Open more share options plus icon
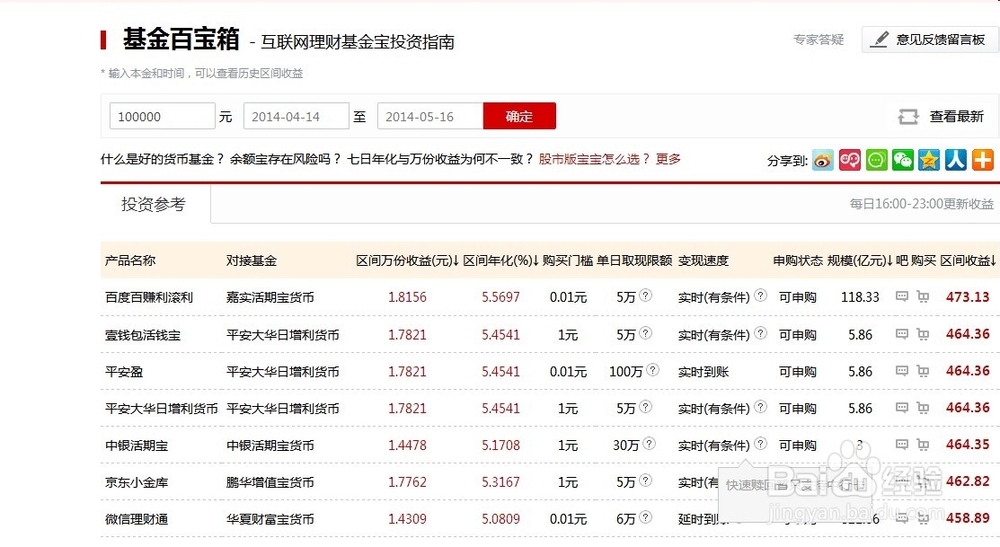The width and height of the screenshot is (1000, 547). [983, 160]
